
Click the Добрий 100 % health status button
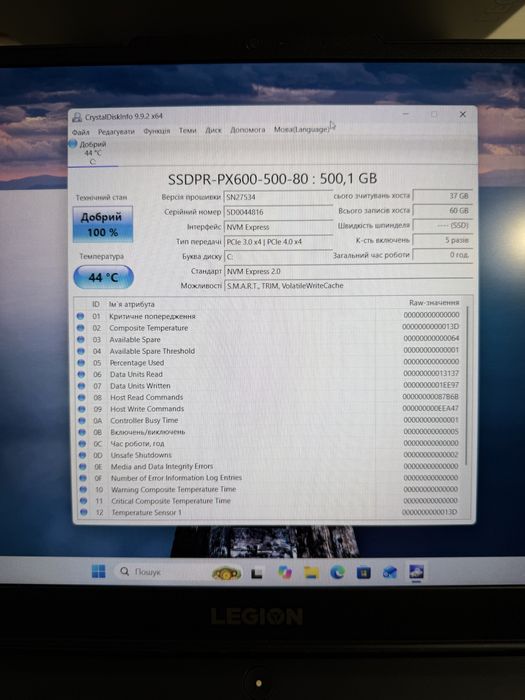(103, 224)
